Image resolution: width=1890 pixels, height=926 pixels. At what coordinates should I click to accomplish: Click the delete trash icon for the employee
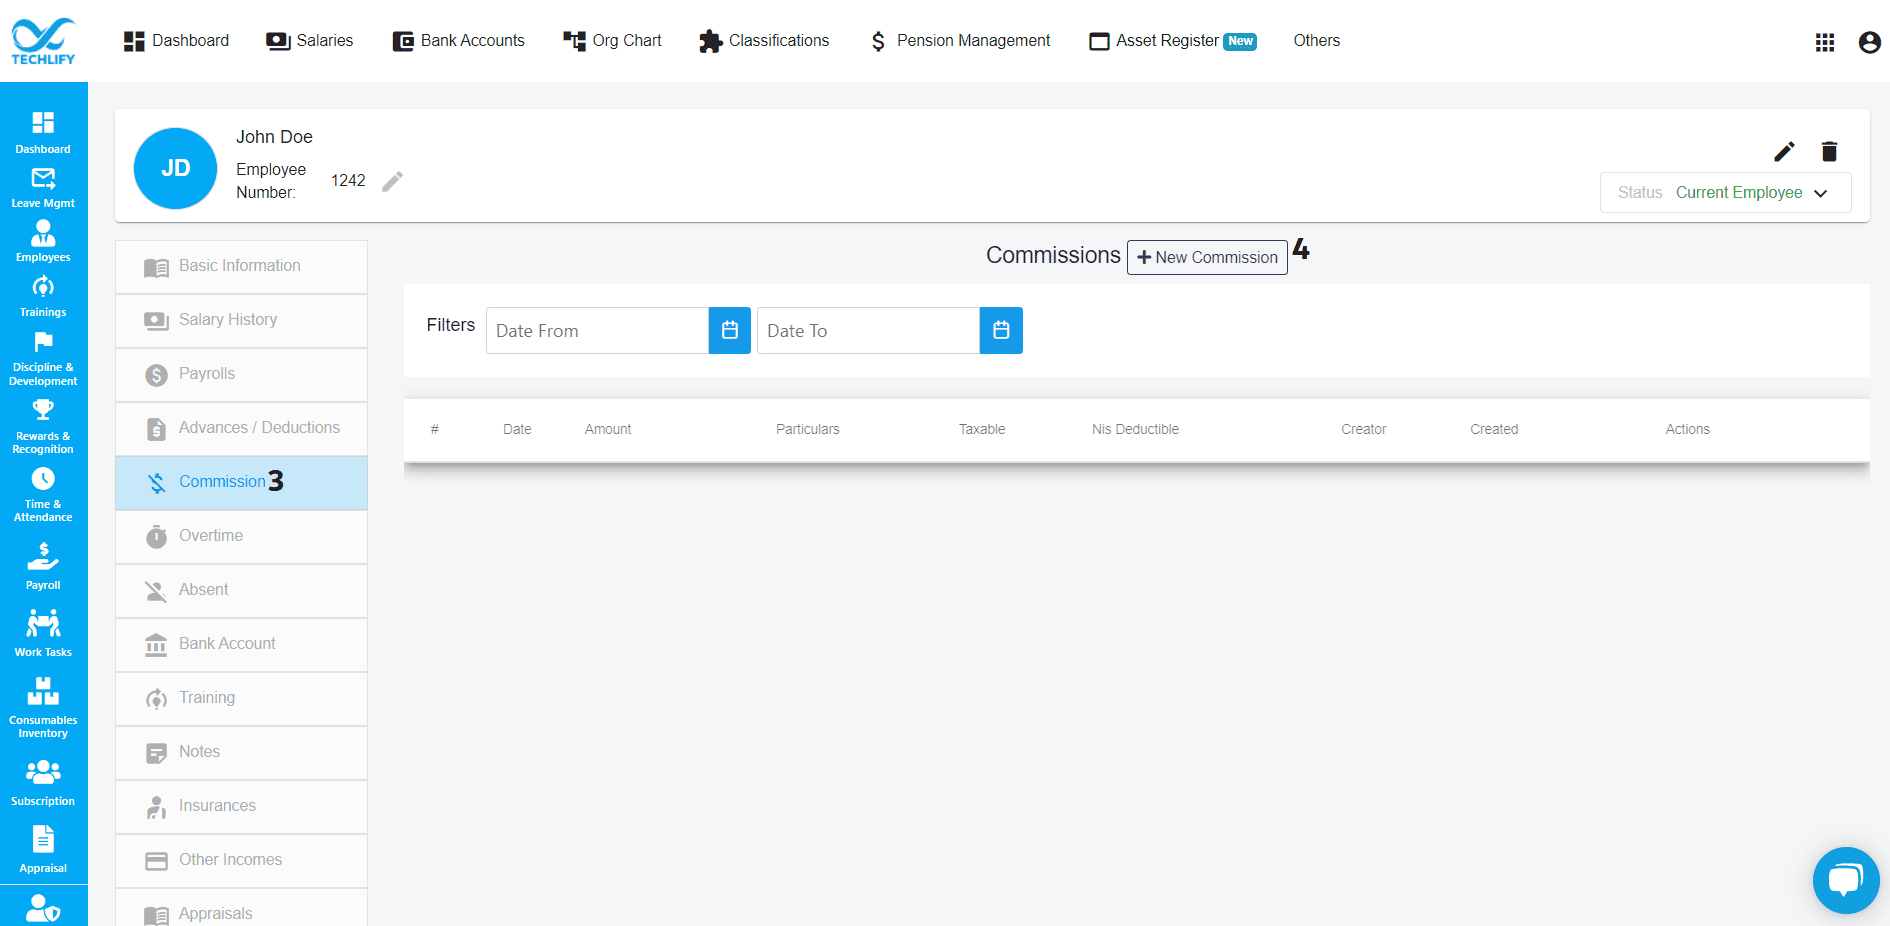click(x=1829, y=151)
